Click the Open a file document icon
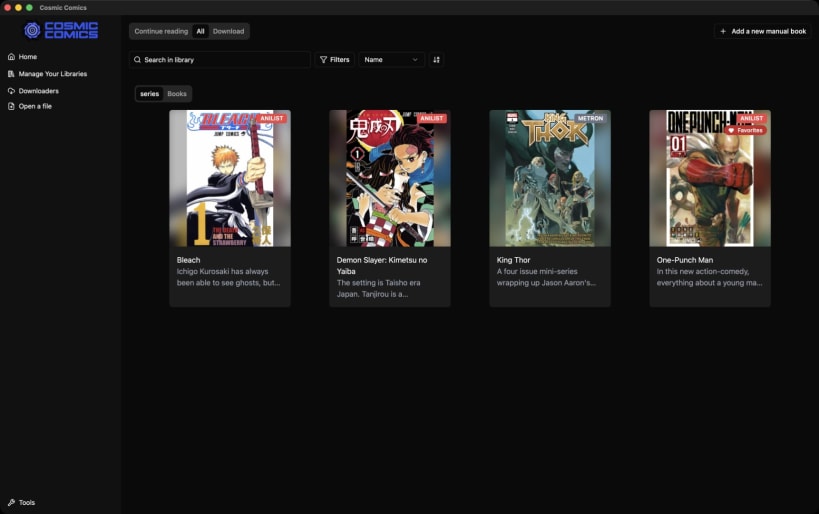 [x=11, y=106]
